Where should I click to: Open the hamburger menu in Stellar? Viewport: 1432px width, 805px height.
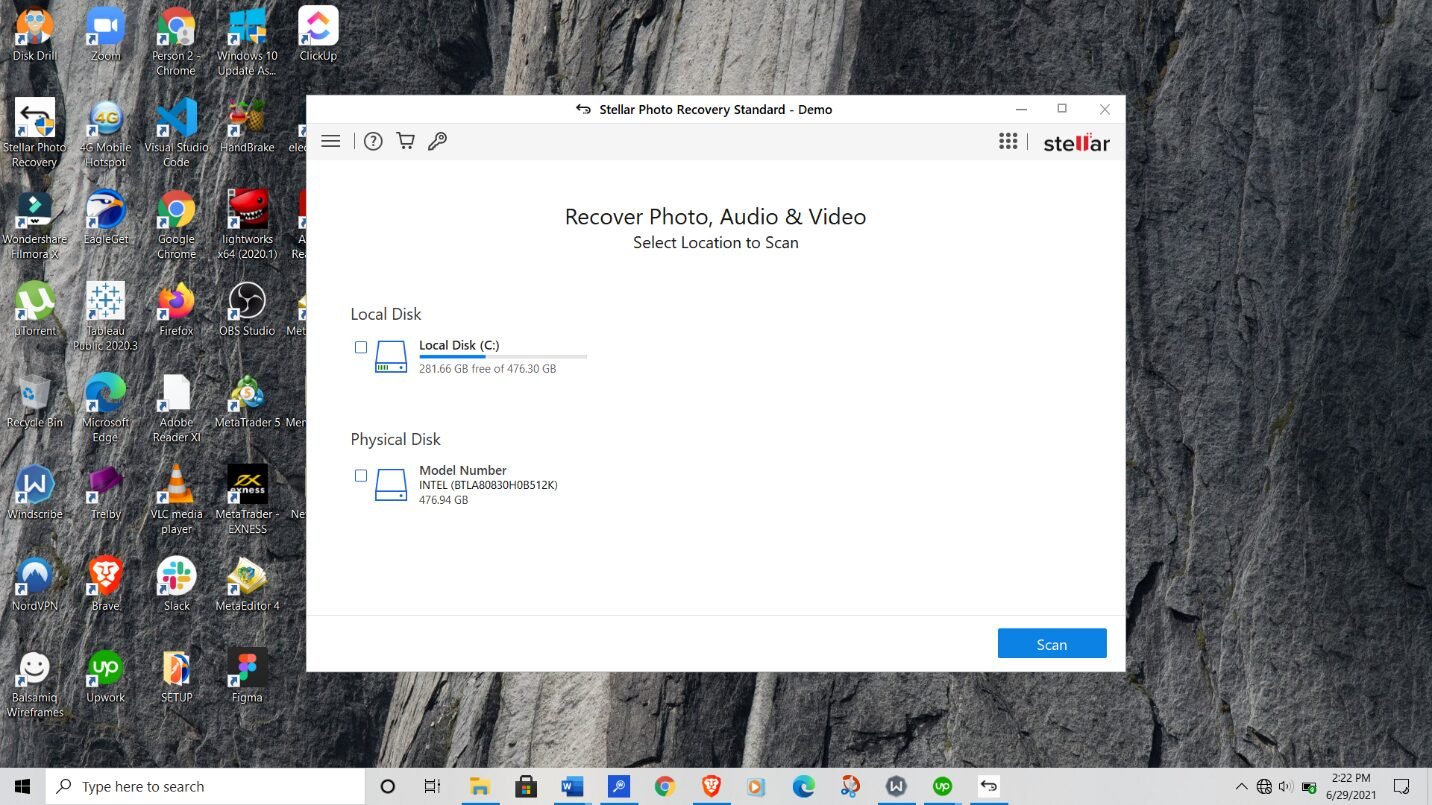tap(331, 142)
